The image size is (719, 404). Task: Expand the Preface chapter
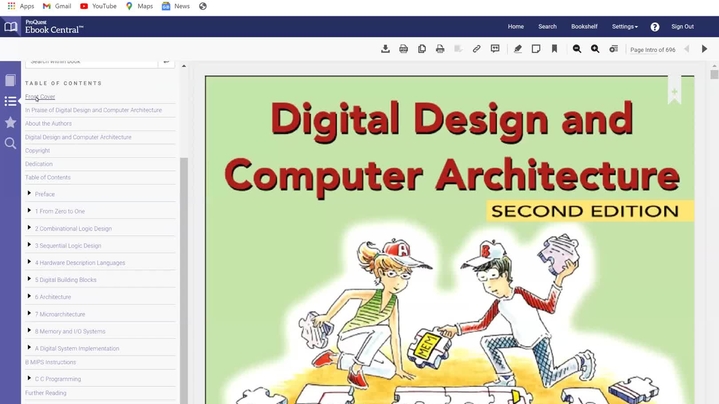coord(29,194)
